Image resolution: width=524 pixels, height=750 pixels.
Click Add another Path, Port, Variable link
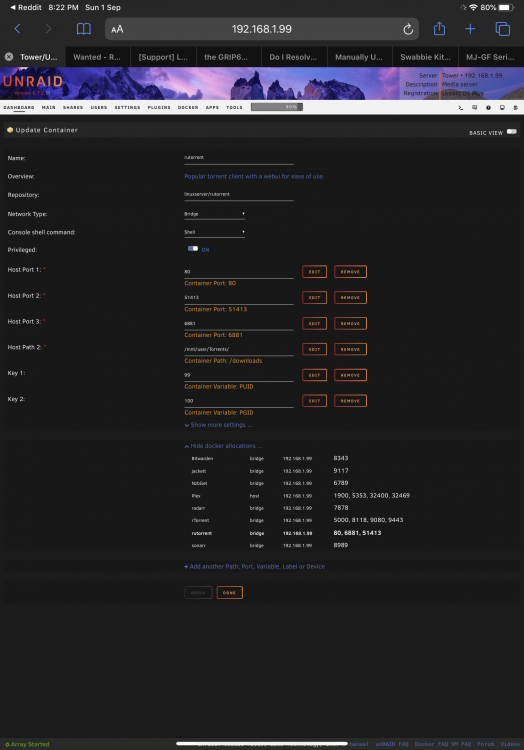[254, 566]
